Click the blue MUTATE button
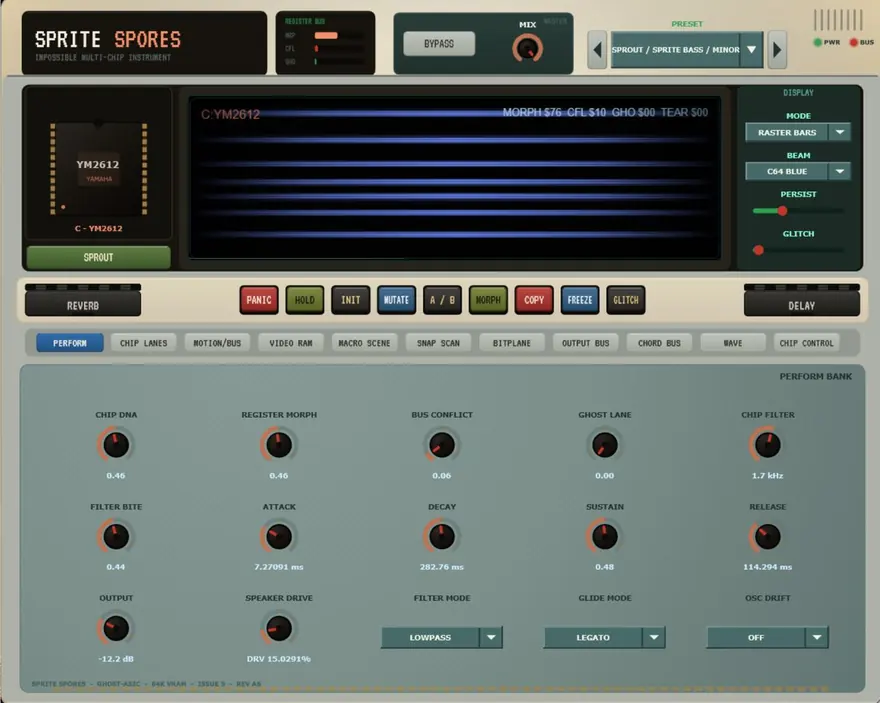 point(396,300)
